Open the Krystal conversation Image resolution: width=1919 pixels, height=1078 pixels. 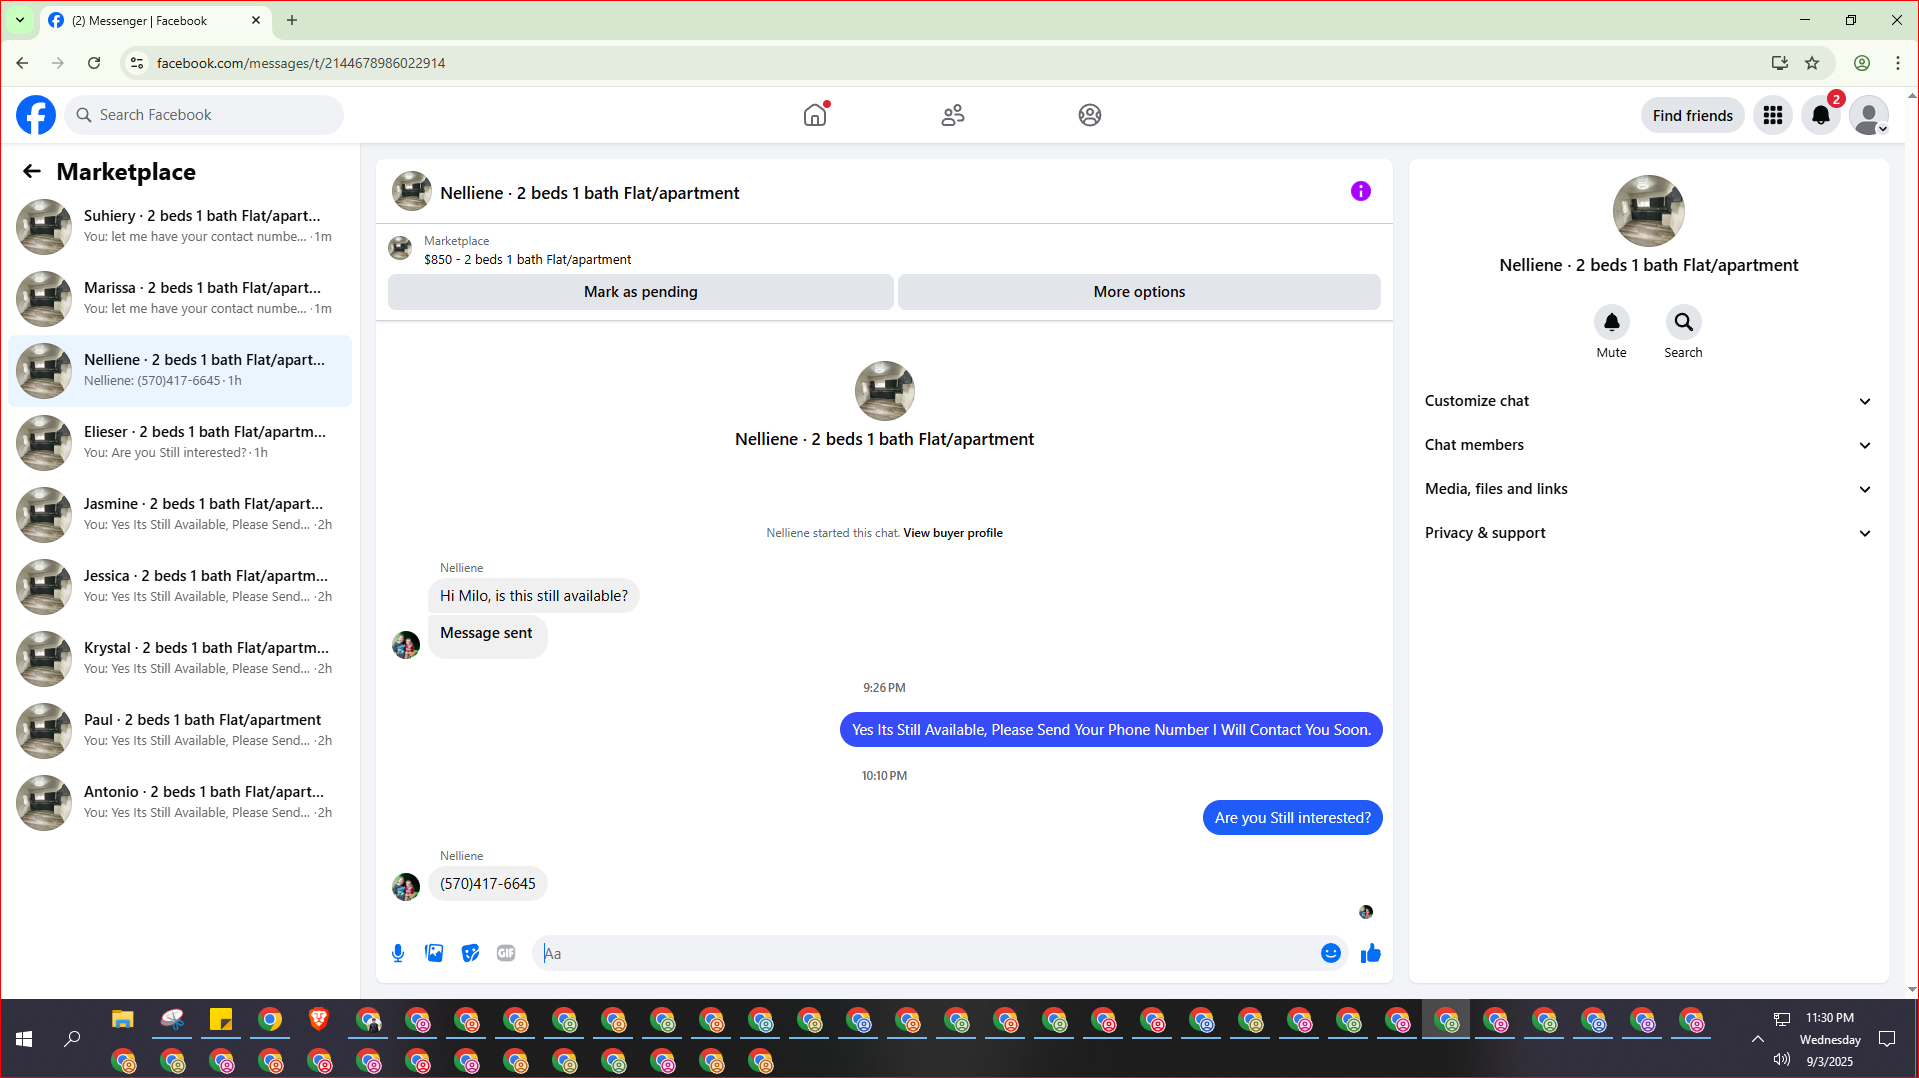tap(180, 659)
